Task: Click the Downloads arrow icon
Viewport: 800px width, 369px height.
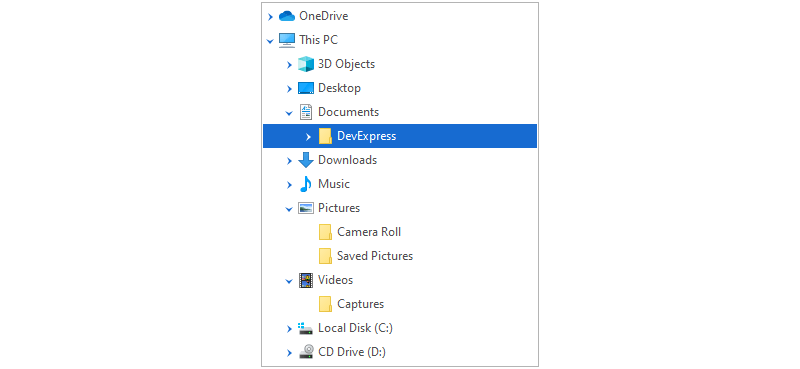Action: (x=306, y=160)
